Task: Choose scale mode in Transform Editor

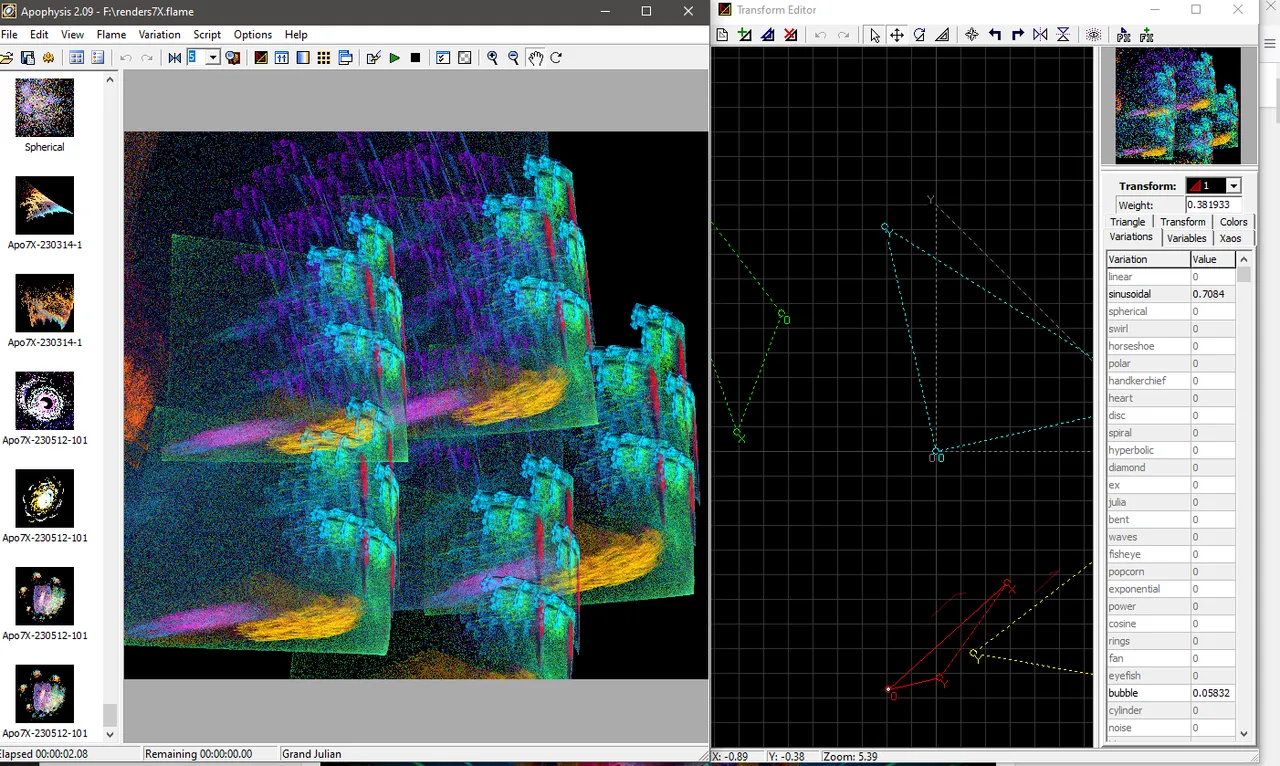Action: point(942,35)
